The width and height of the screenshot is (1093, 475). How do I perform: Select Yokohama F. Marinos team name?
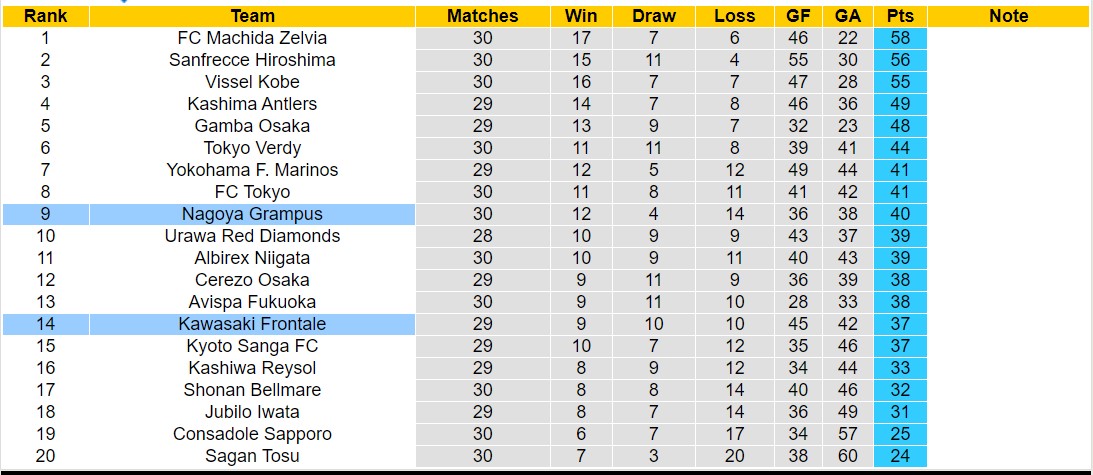click(252, 170)
